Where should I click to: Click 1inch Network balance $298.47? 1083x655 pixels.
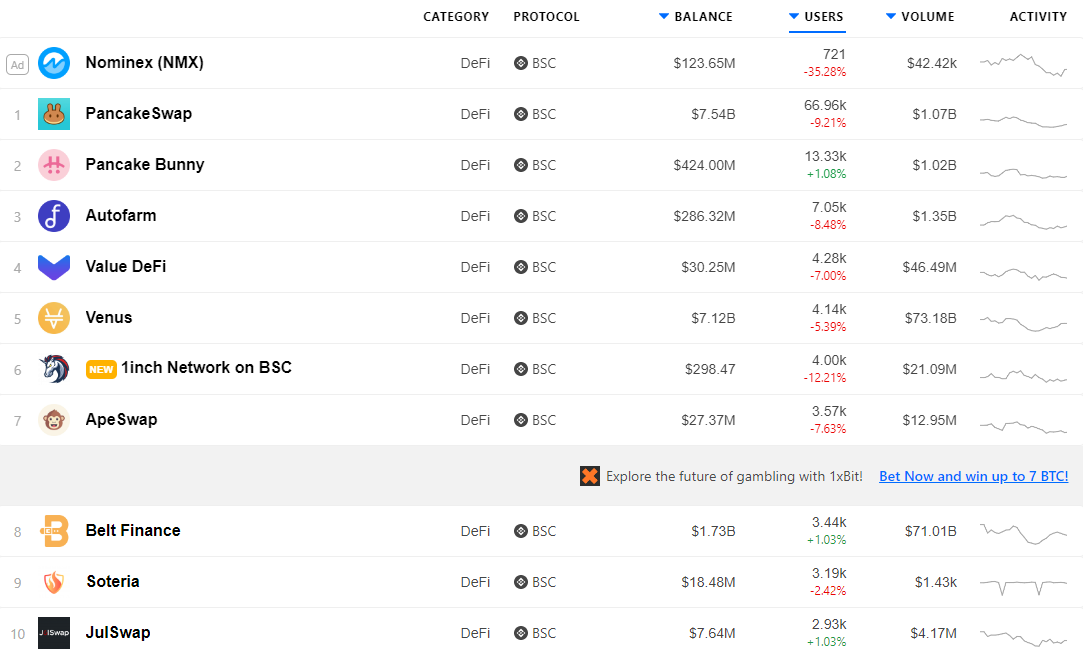coord(710,369)
